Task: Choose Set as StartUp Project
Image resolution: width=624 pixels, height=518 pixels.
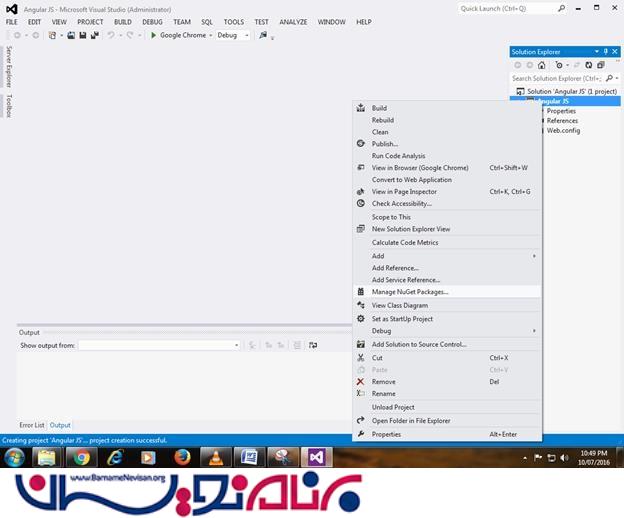Action: 402,319
